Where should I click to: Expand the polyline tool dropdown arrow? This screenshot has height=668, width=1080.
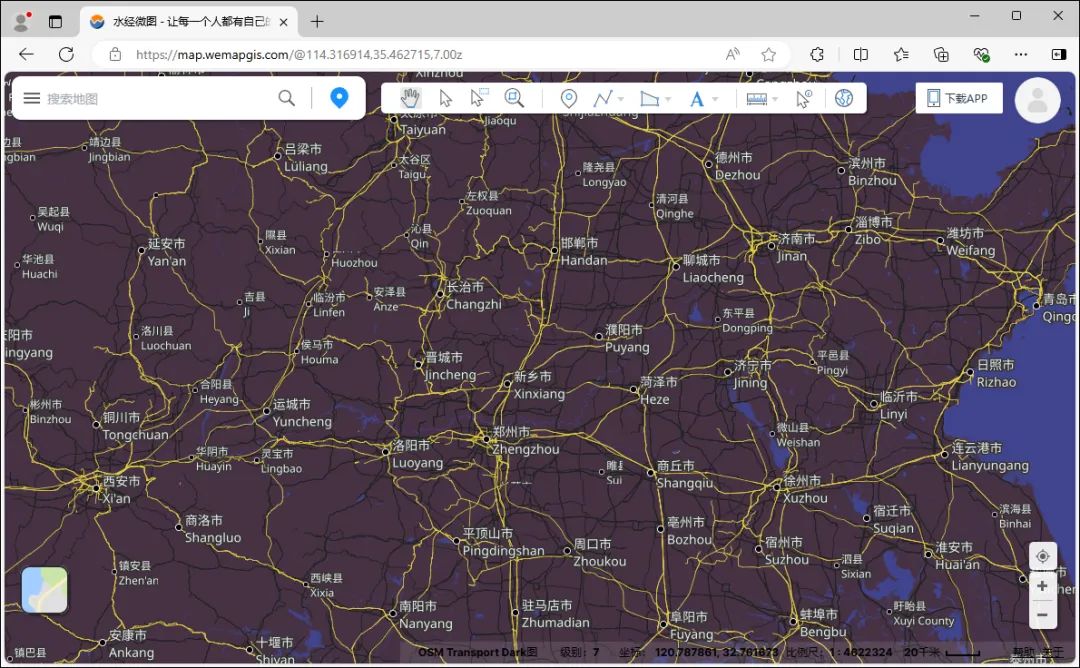621,99
